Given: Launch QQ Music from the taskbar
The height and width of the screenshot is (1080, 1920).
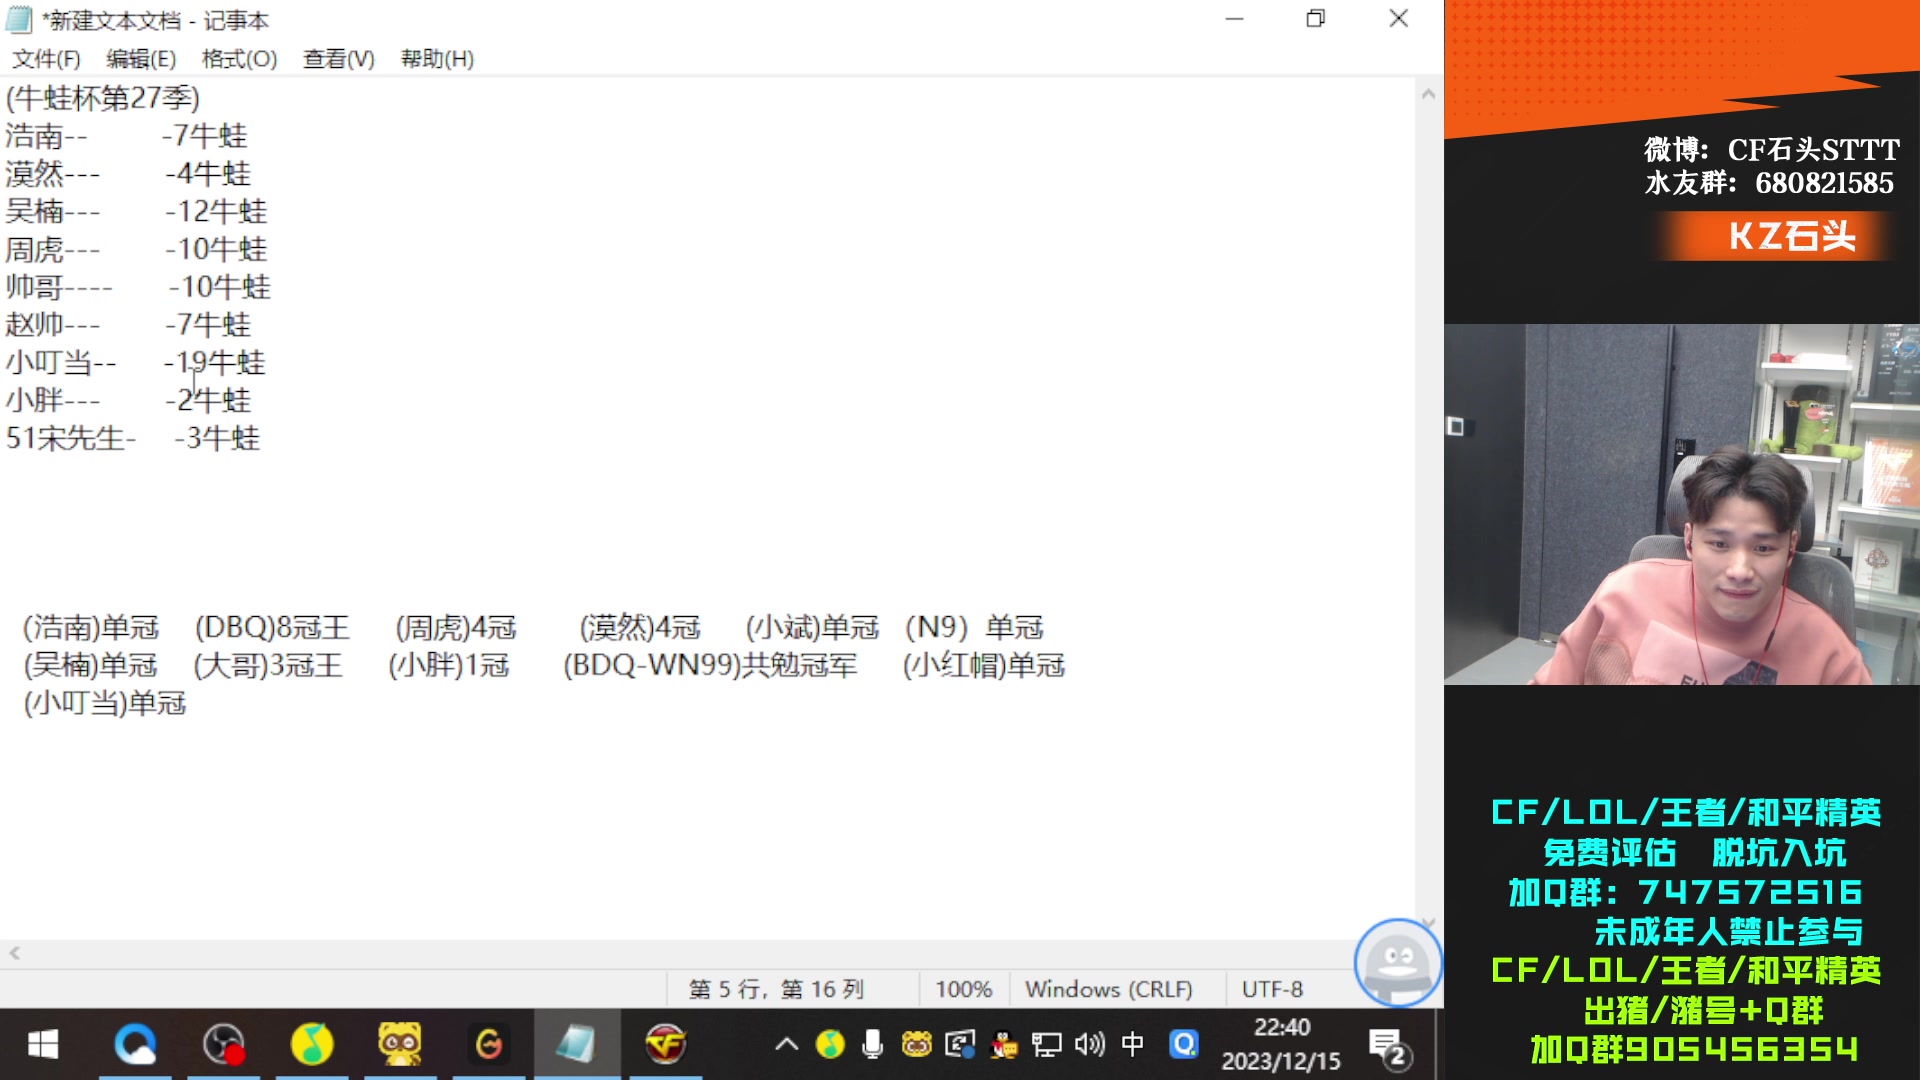Looking at the screenshot, I should tap(312, 1046).
